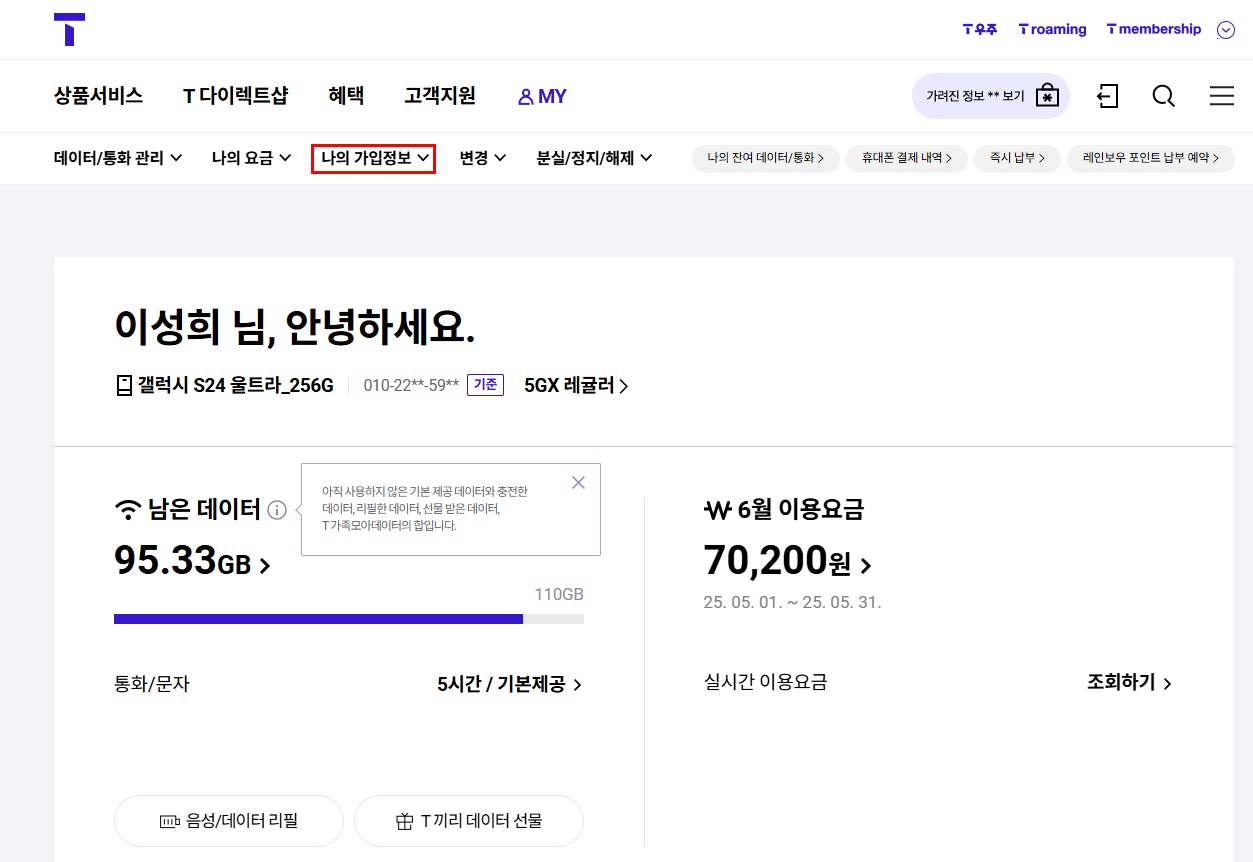
Task: Click the wifi icon beside 남은 데이터
Action: pos(127,510)
